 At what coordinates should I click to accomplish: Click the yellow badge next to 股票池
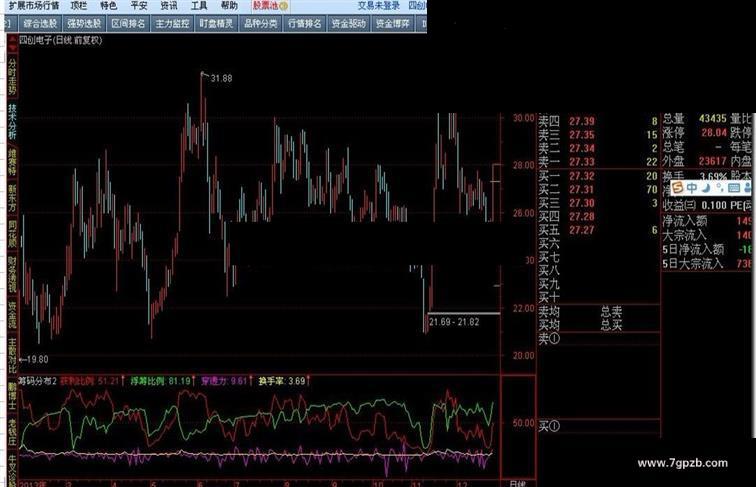pyautogui.click(x=284, y=6)
